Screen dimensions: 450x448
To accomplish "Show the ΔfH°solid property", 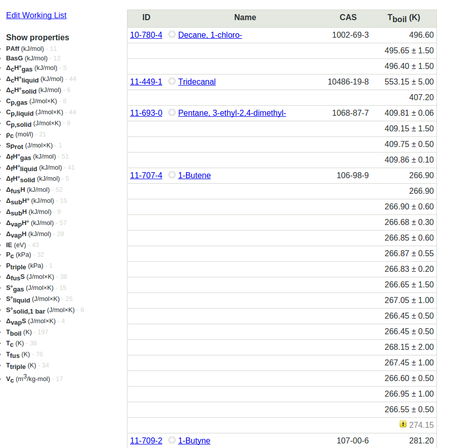I will click(x=33, y=179).
